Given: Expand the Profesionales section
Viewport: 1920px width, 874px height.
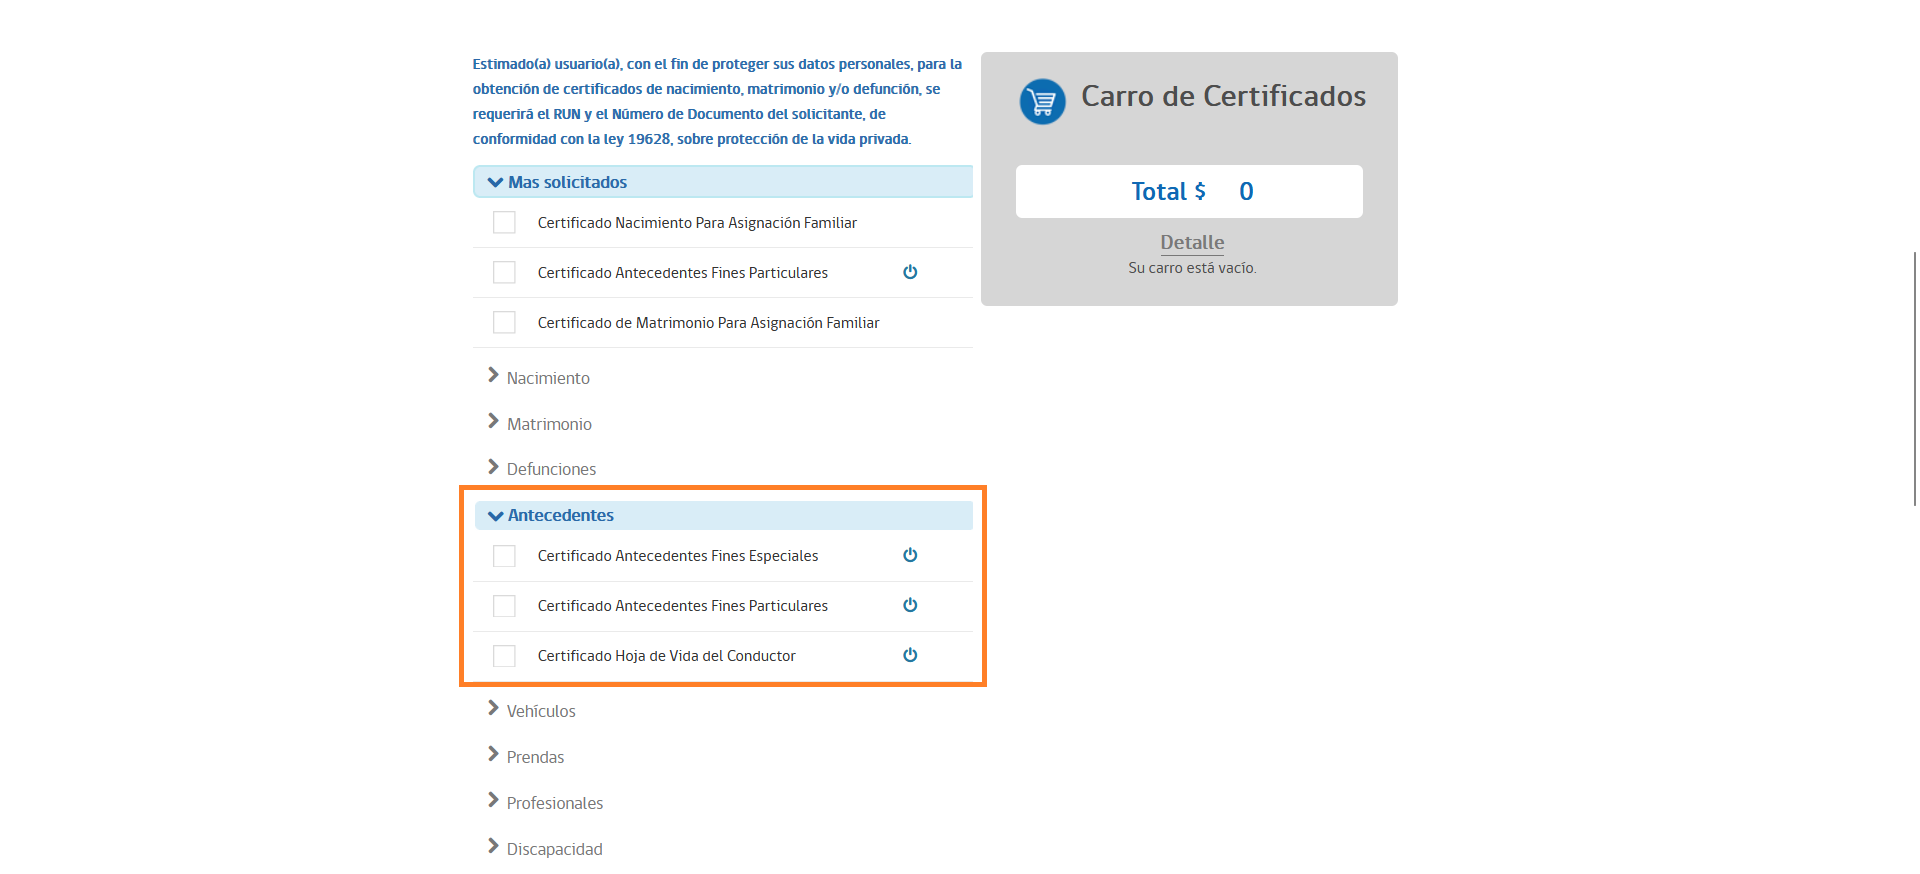Looking at the screenshot, I should pyautogui.click(x=554, y=803).
